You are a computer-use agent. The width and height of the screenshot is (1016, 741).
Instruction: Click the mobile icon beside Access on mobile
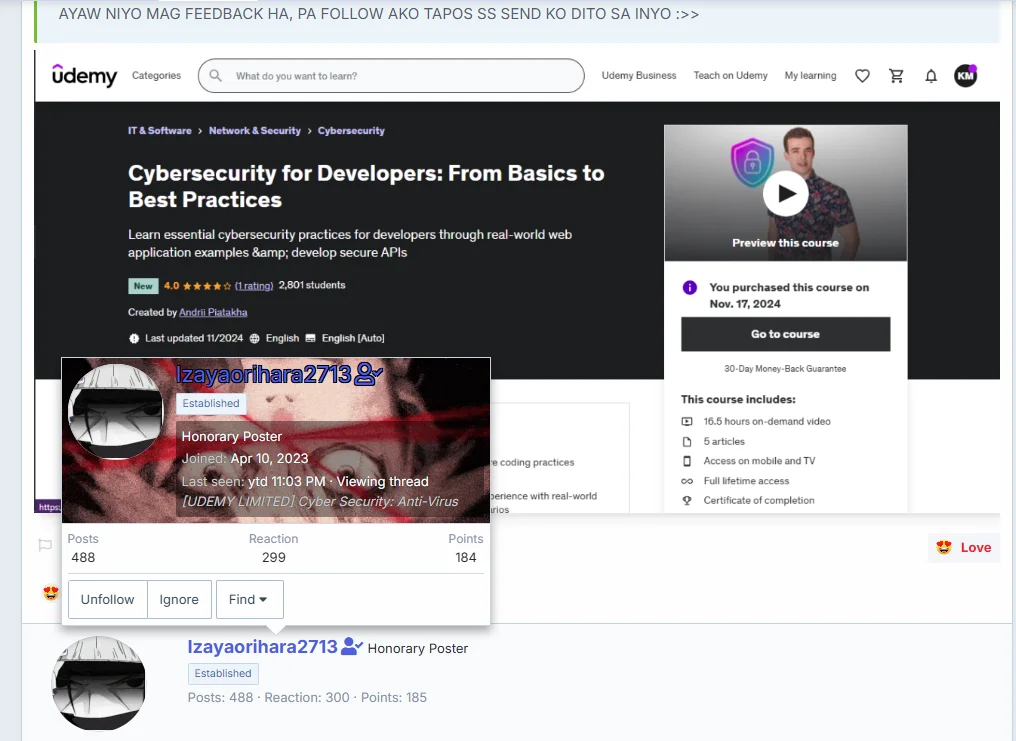coord(687,461)
